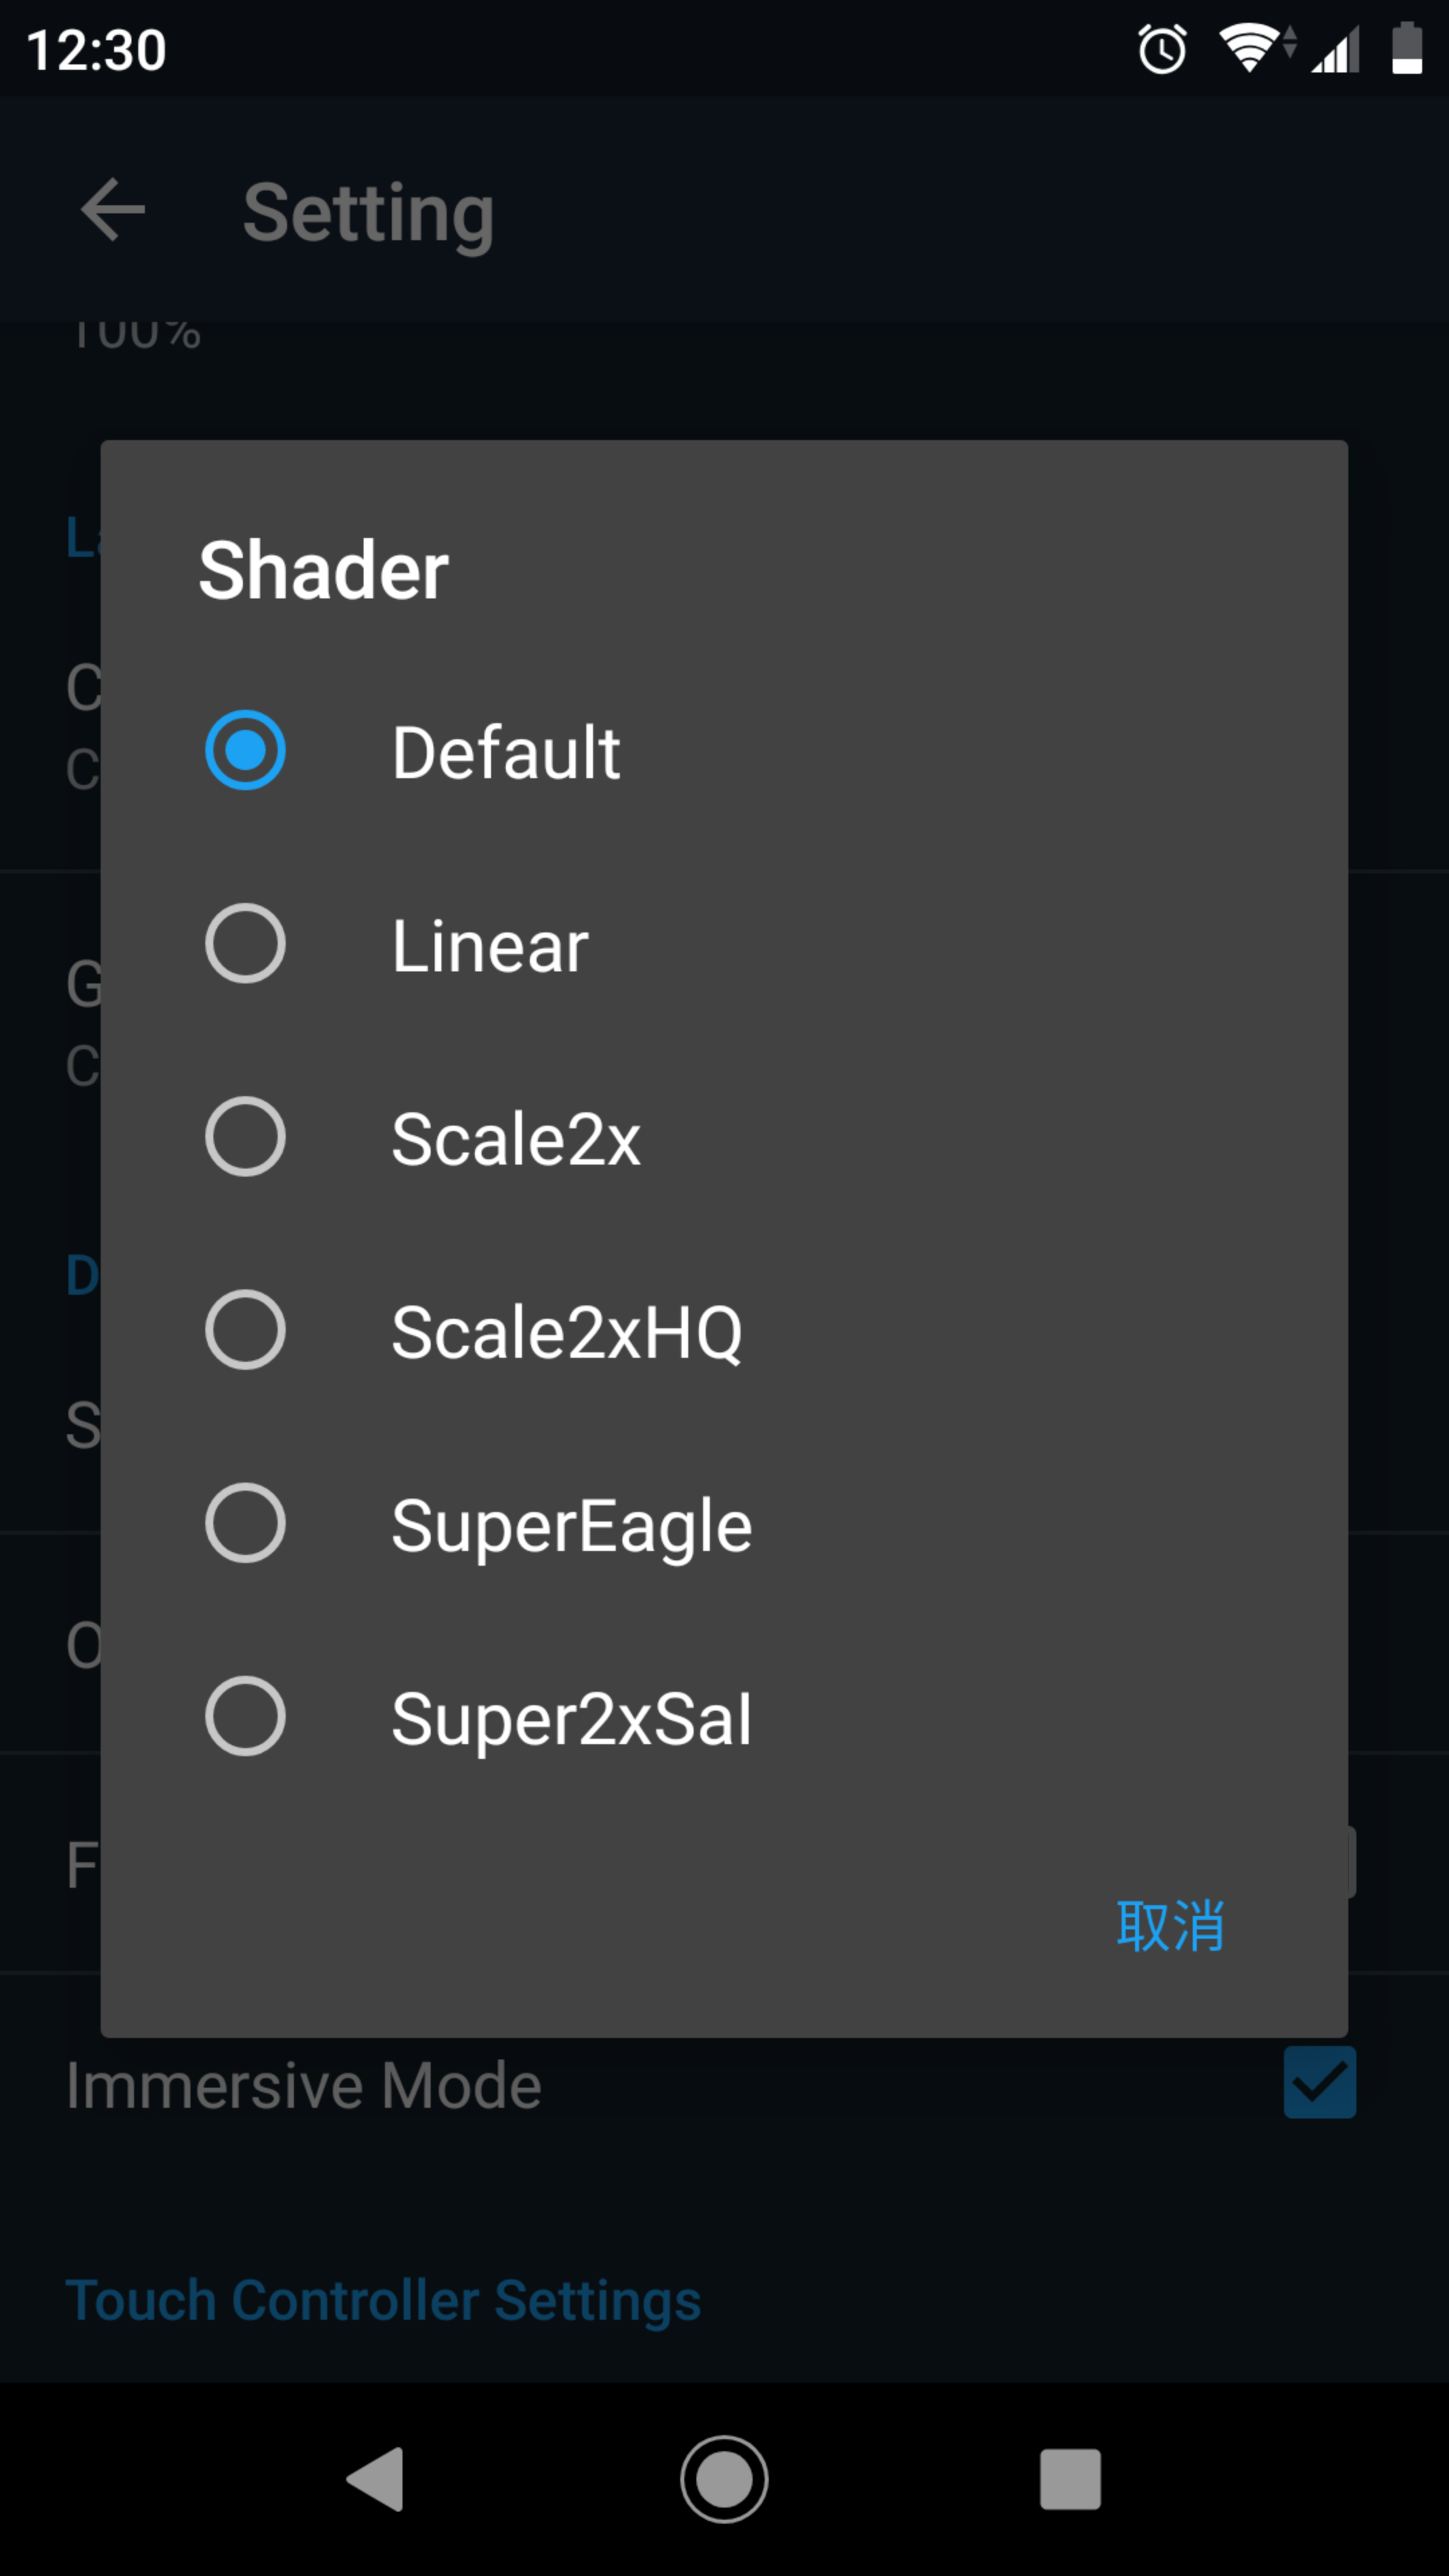Tap the Touch Controller Settings heading
The image size is (1449, 2576).
click(383, 2300)
